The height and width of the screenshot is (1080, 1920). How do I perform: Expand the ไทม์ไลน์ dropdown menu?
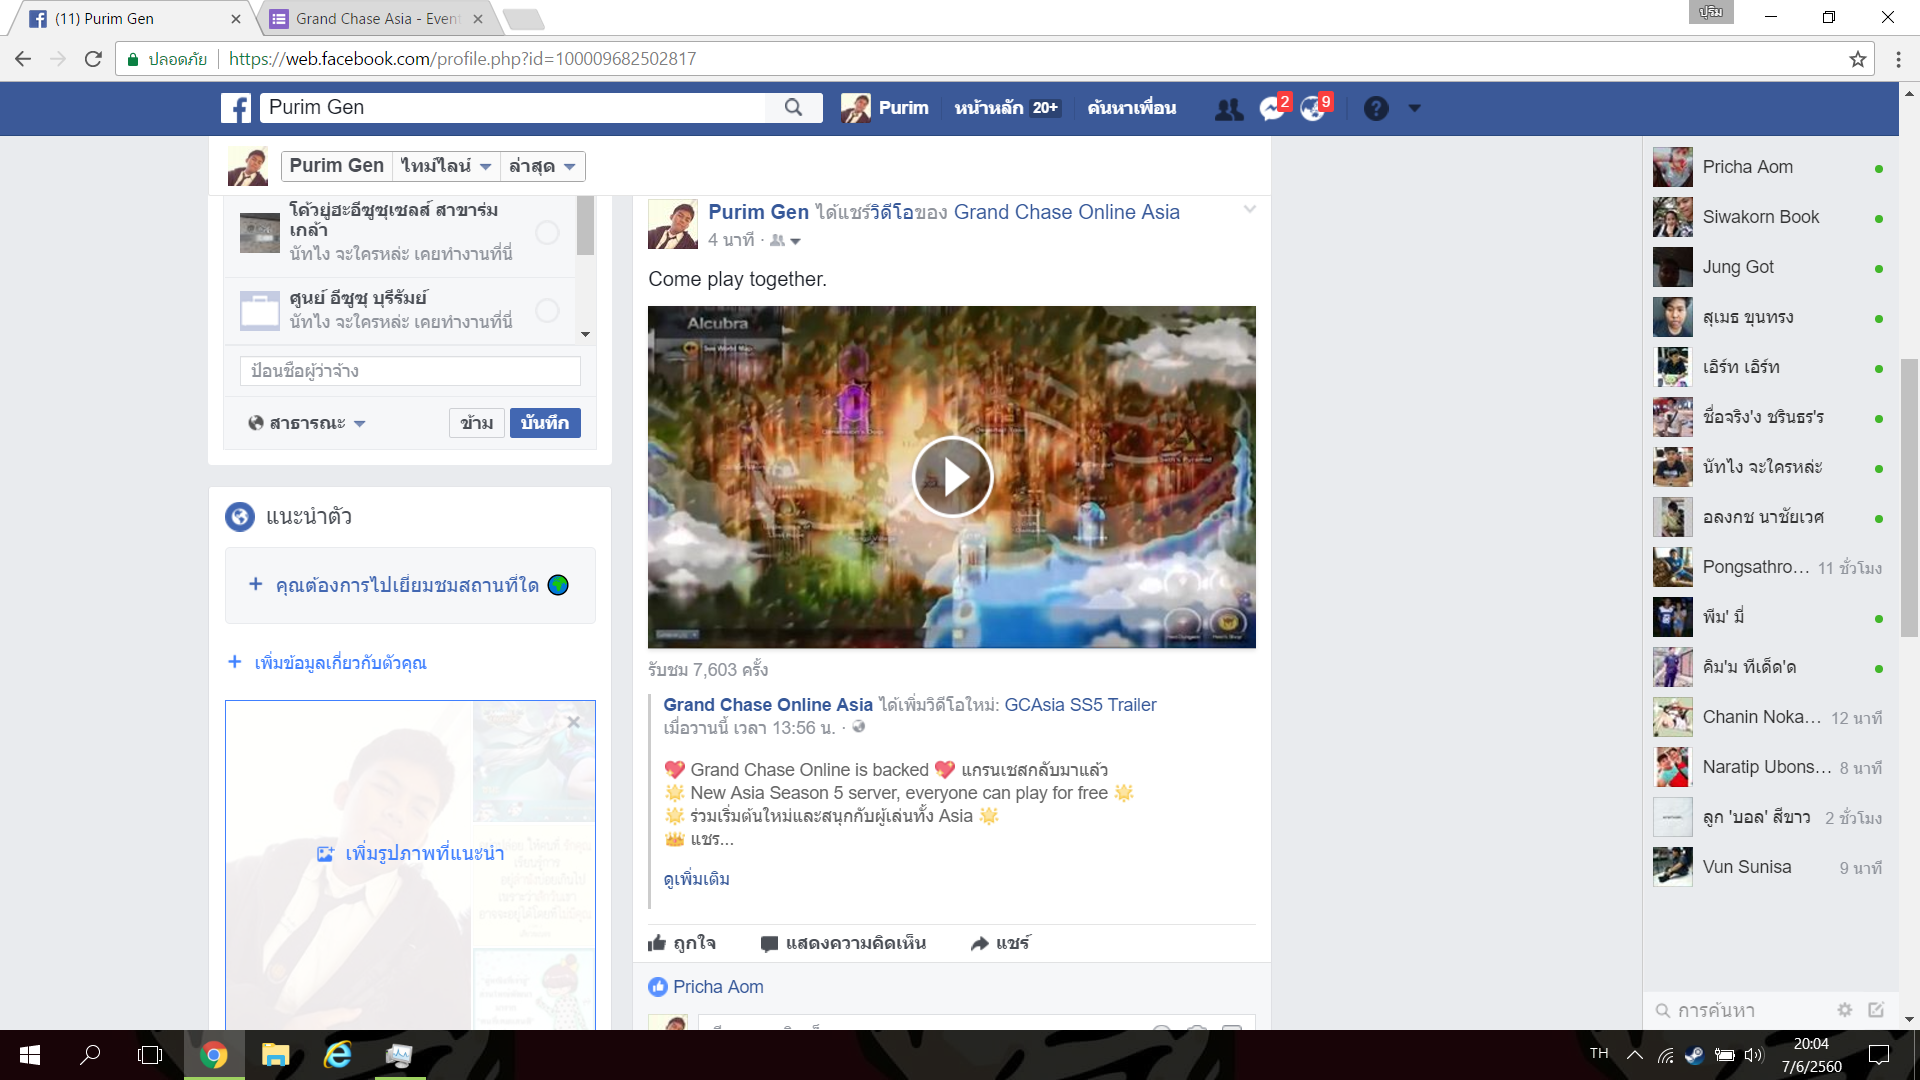pos(445,166)
